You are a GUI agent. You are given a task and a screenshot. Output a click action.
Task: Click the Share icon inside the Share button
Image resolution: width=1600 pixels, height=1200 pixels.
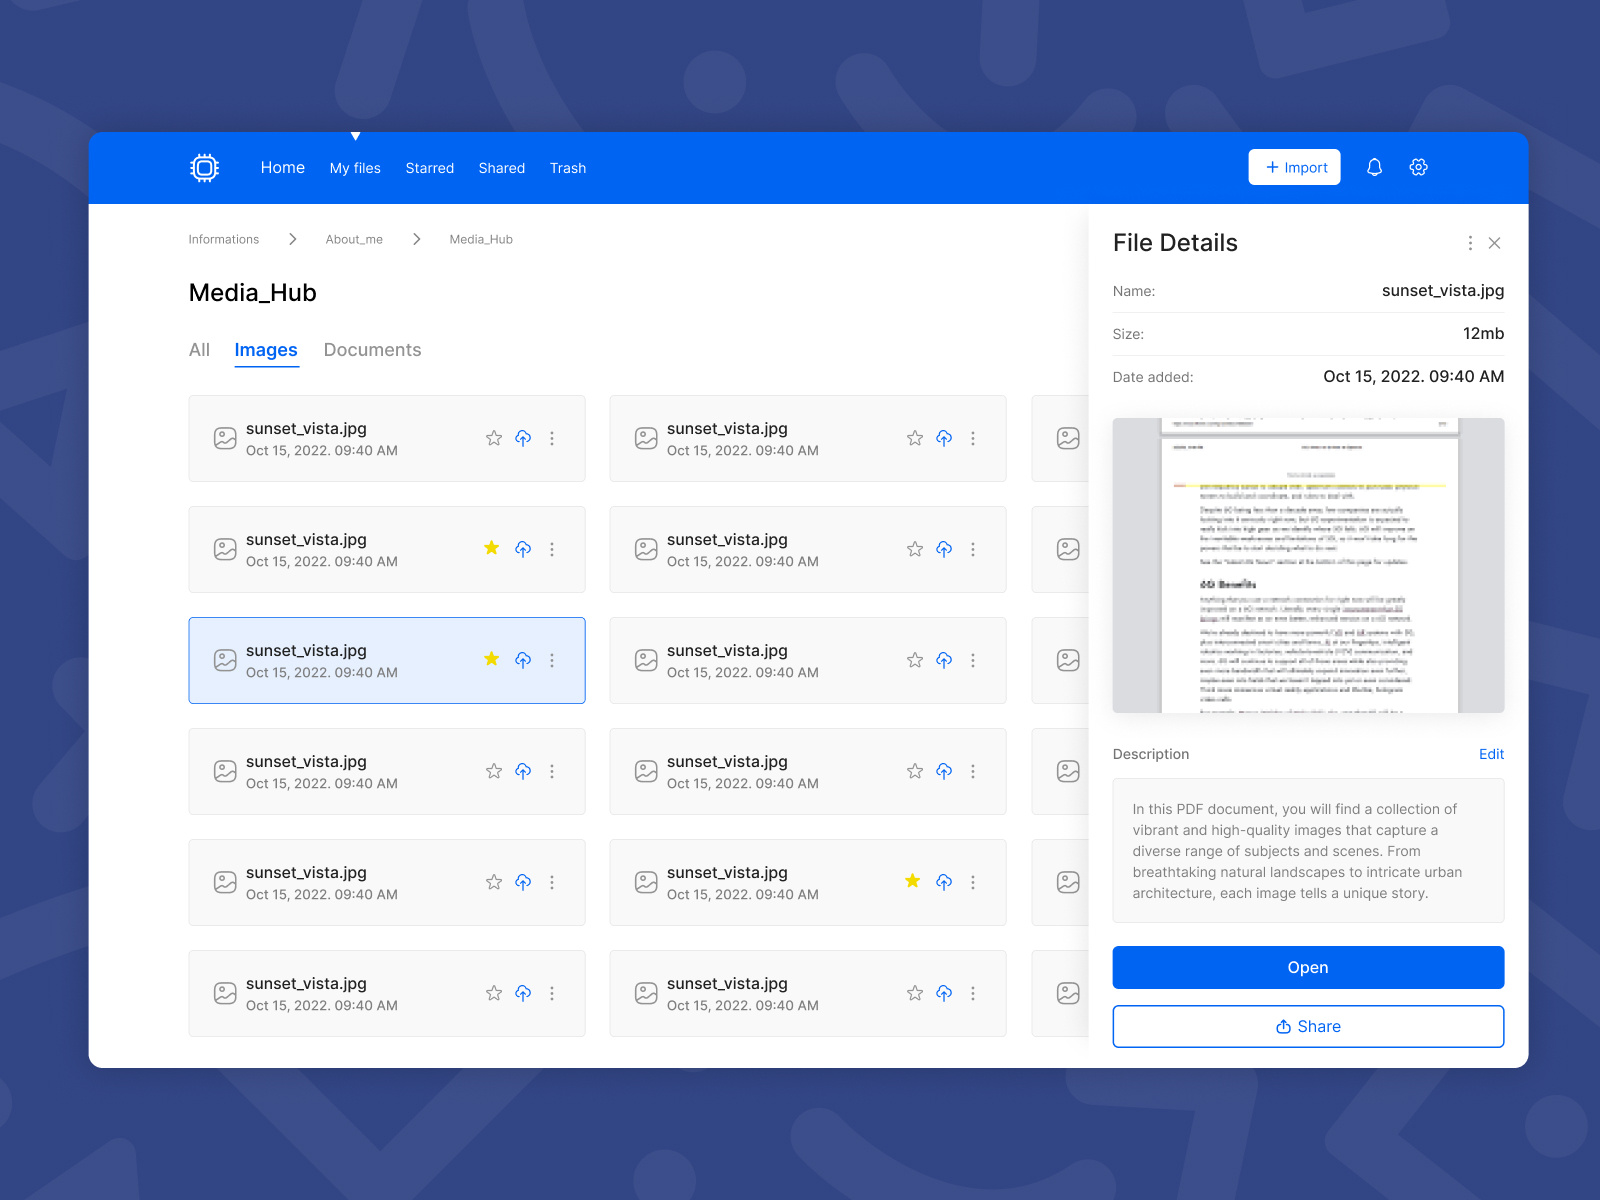(x=1282, y=1026)
